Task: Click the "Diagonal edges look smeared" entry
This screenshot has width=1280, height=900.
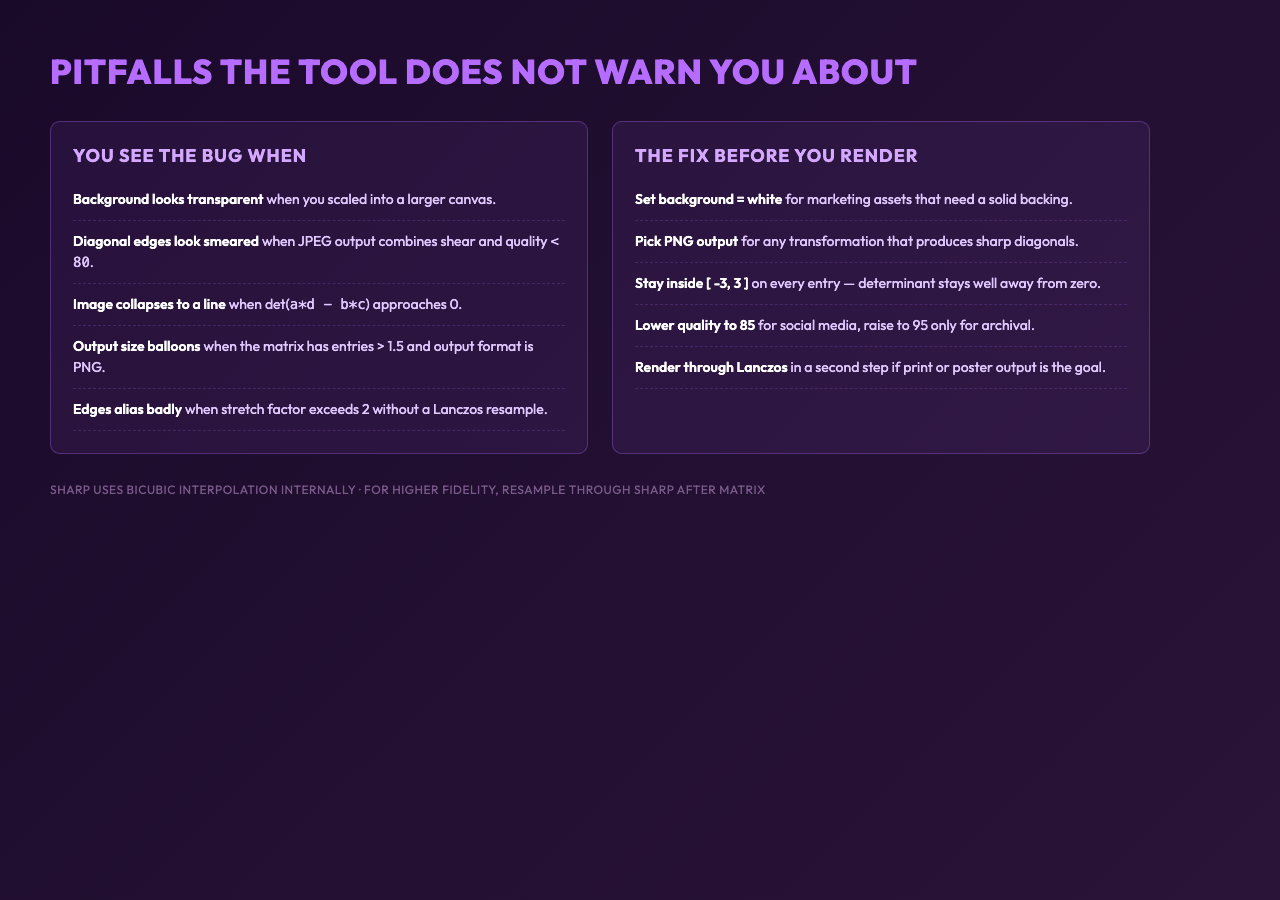Action: [x=319, y=252]
